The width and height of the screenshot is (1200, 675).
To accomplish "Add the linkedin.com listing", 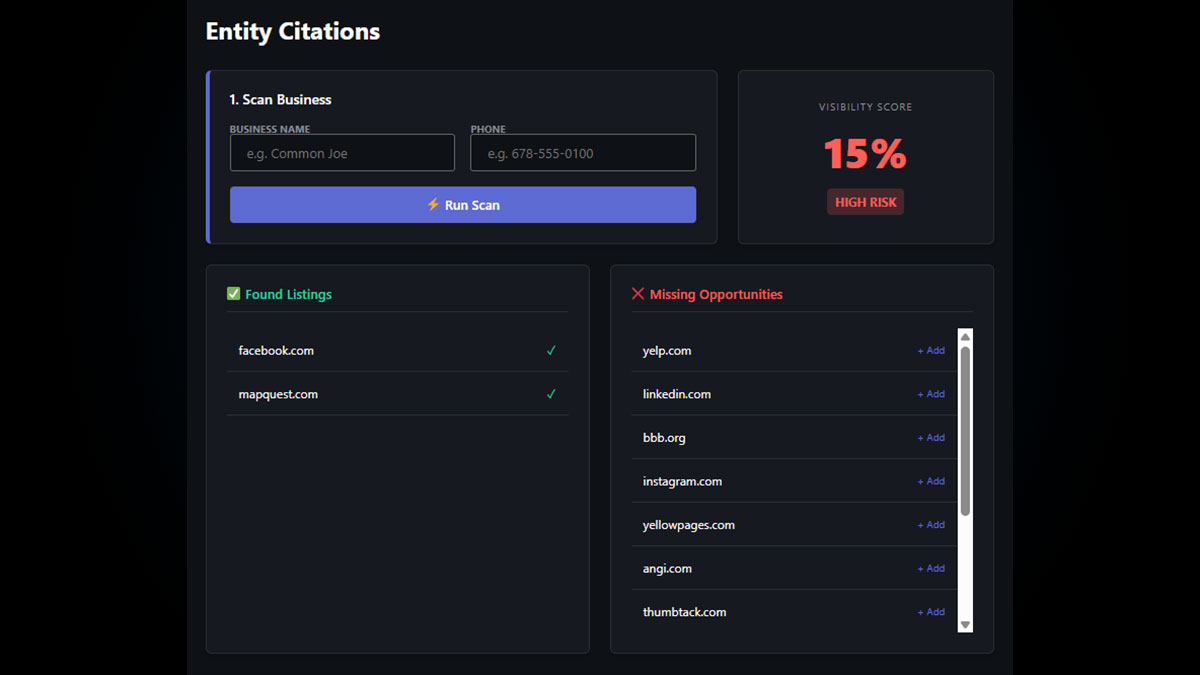I will coord(931,394).
